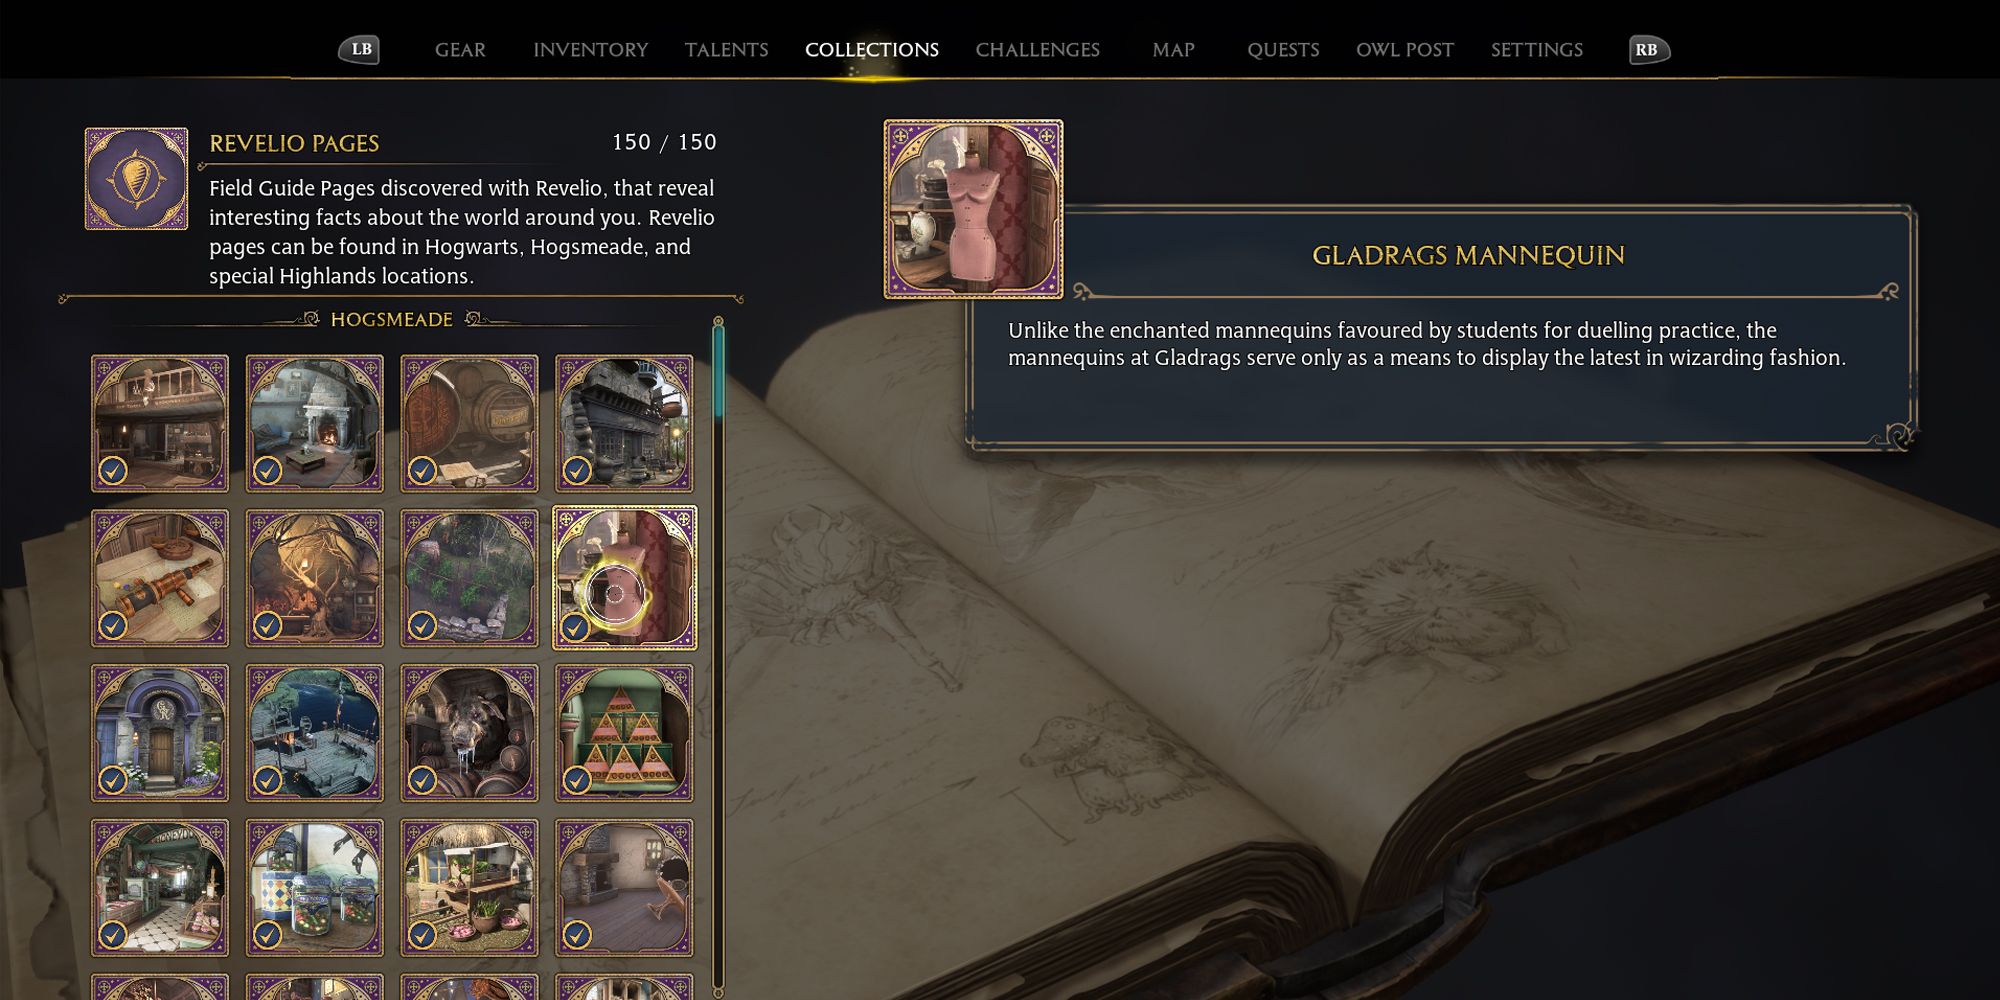Open the Settings tab
Image resolution: width=2000 pixels, height=1000 pixels.
(x=1537, y=50)
